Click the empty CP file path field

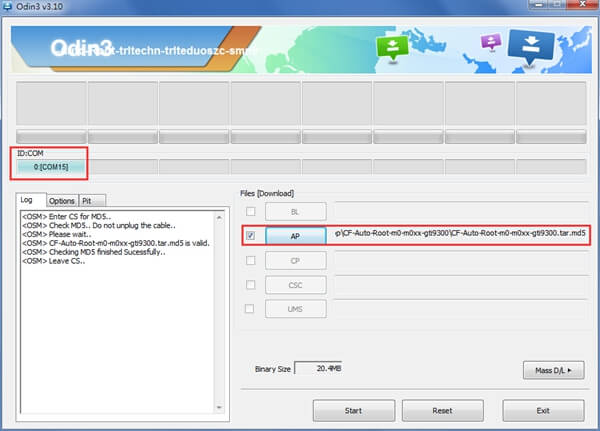(460, 260)
